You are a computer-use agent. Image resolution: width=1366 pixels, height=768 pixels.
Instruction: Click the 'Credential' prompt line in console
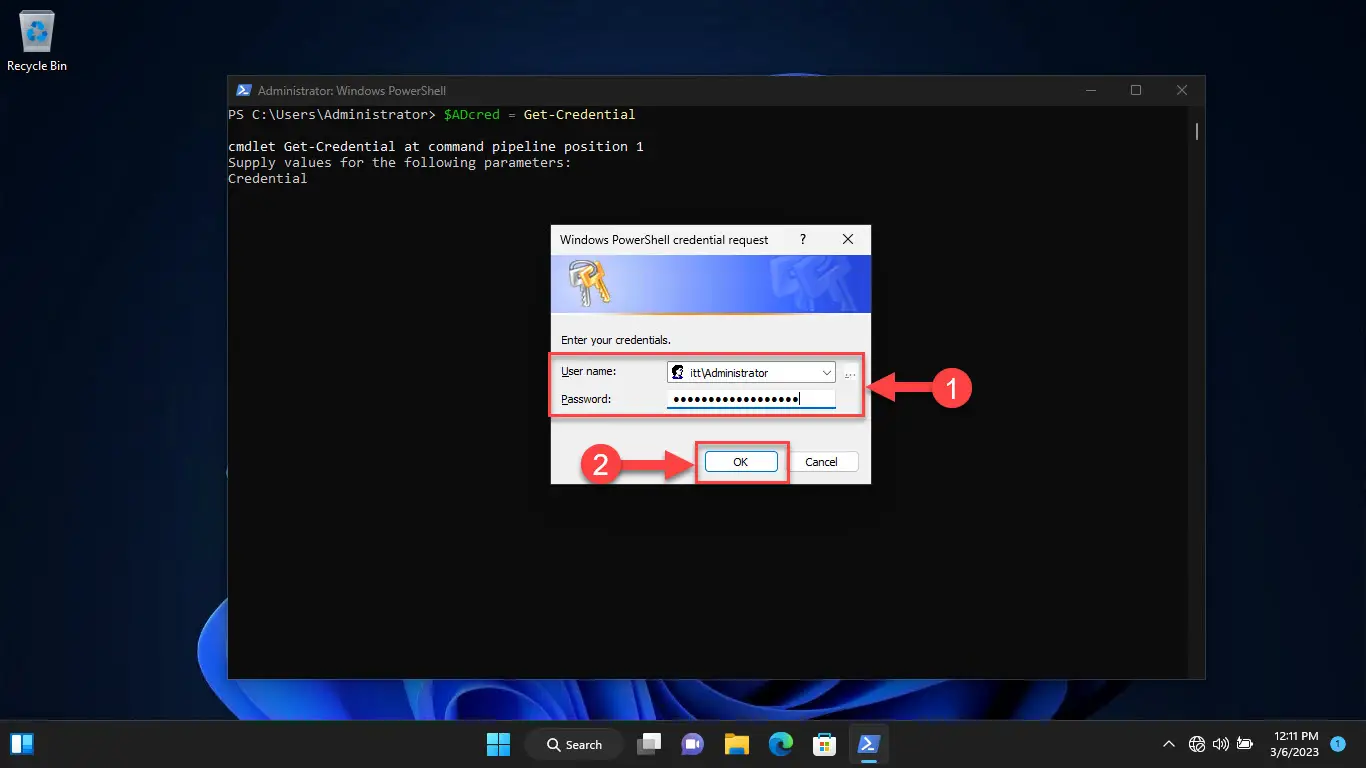pos(268,179)
